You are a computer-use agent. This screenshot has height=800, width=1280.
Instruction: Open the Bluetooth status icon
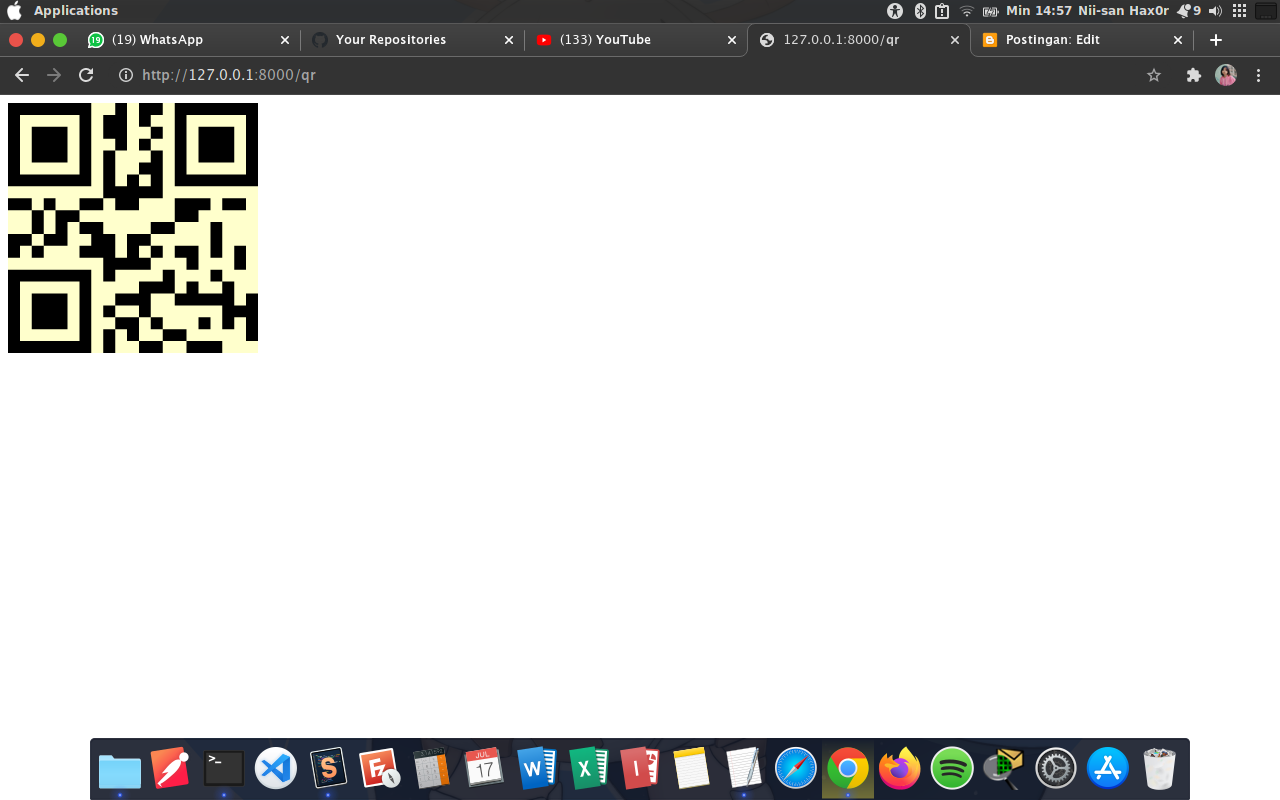pos(920,11)
